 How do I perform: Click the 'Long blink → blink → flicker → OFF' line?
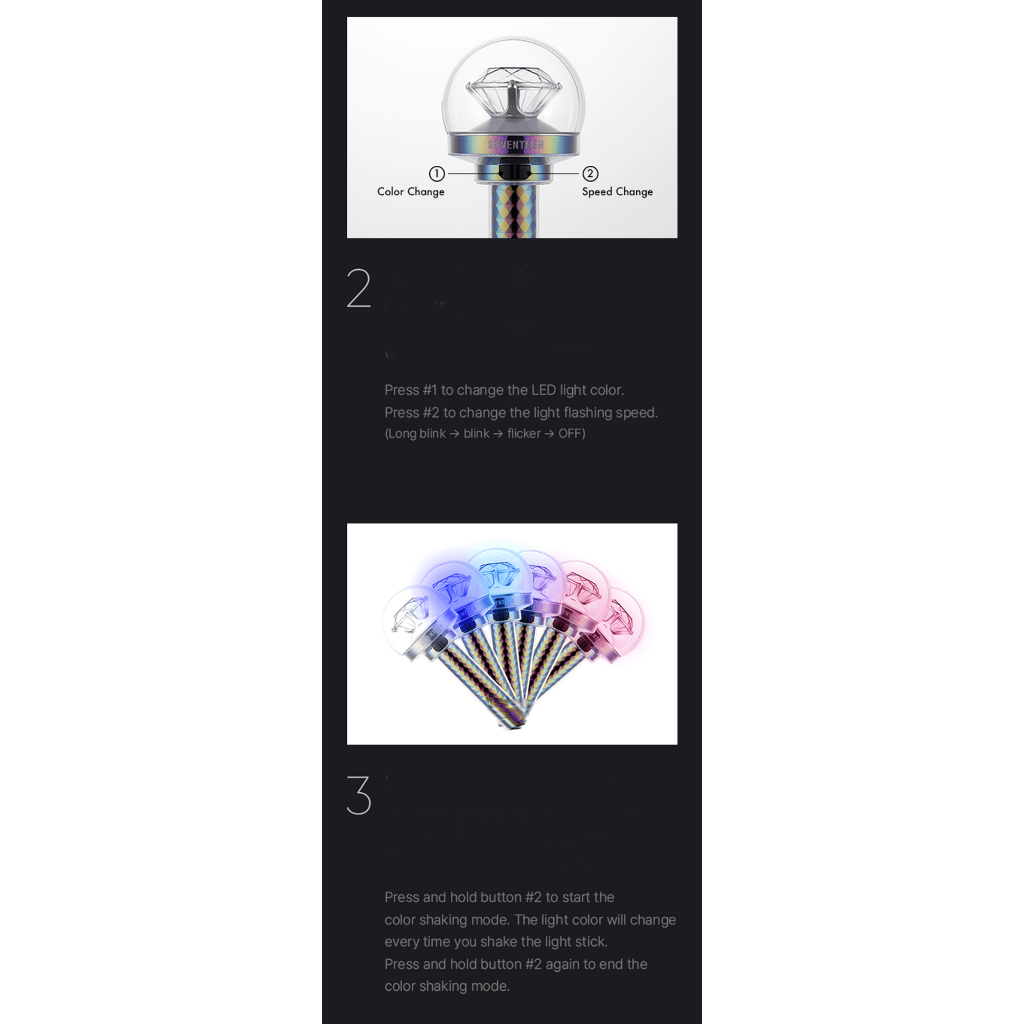pos(485,434)
